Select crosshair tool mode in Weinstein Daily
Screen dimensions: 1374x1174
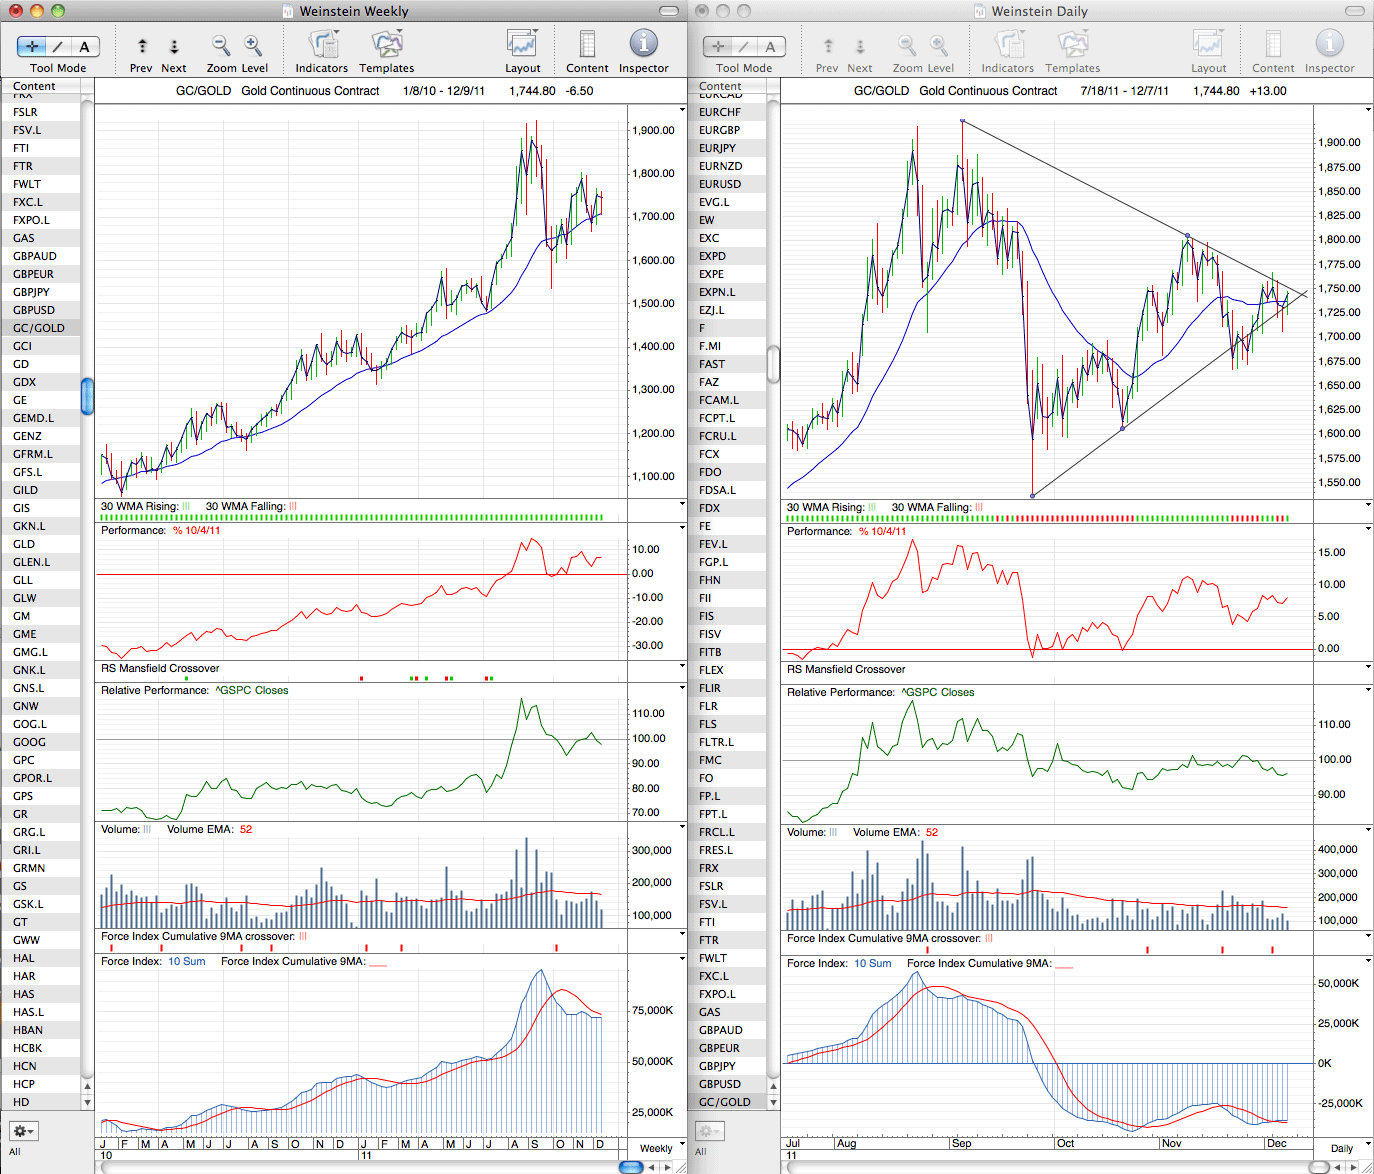tap(718, 47)
